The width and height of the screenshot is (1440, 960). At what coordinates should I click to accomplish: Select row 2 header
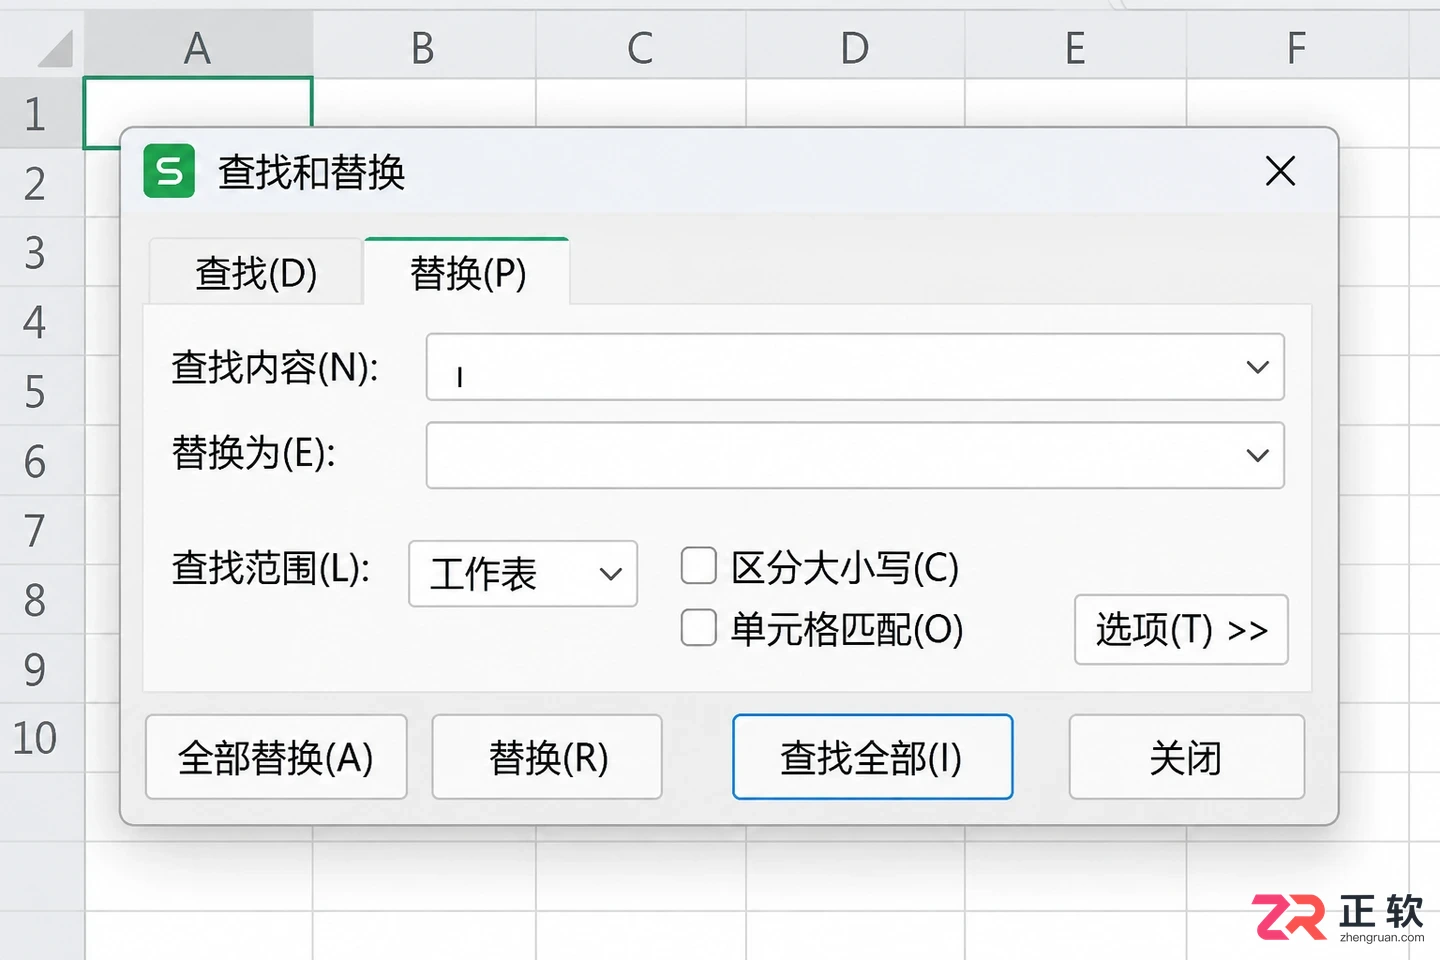40,183
